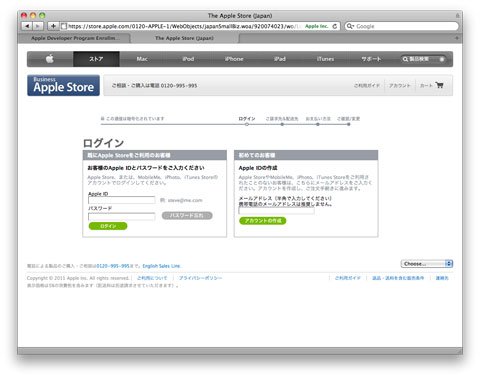Image resolution: width=480 pixels, height=378 pixels.
Task: Open the iPhone navigation item
Action: tap(234, 59)
